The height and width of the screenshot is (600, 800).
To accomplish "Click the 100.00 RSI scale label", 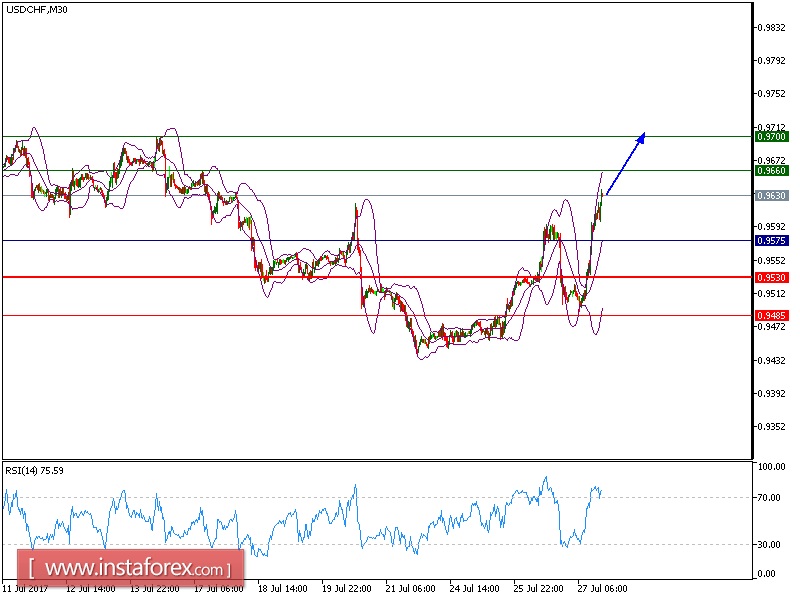I will coord(771,466).
